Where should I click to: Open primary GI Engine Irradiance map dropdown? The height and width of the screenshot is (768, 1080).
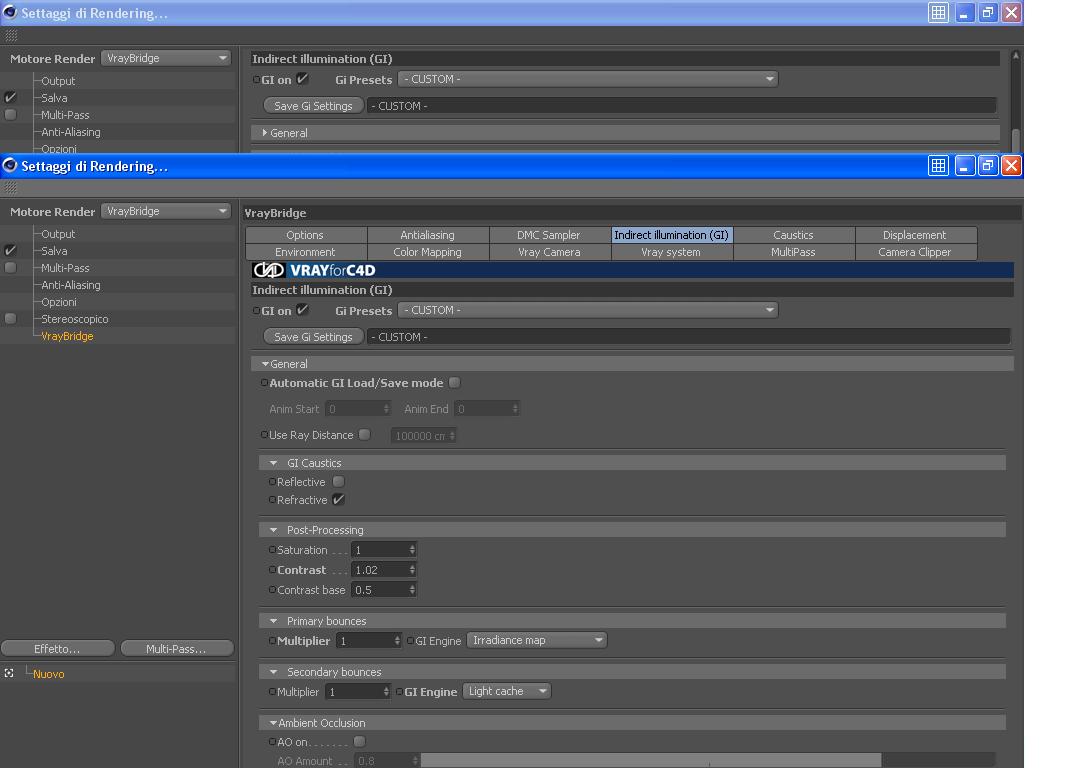pos(537,641)
